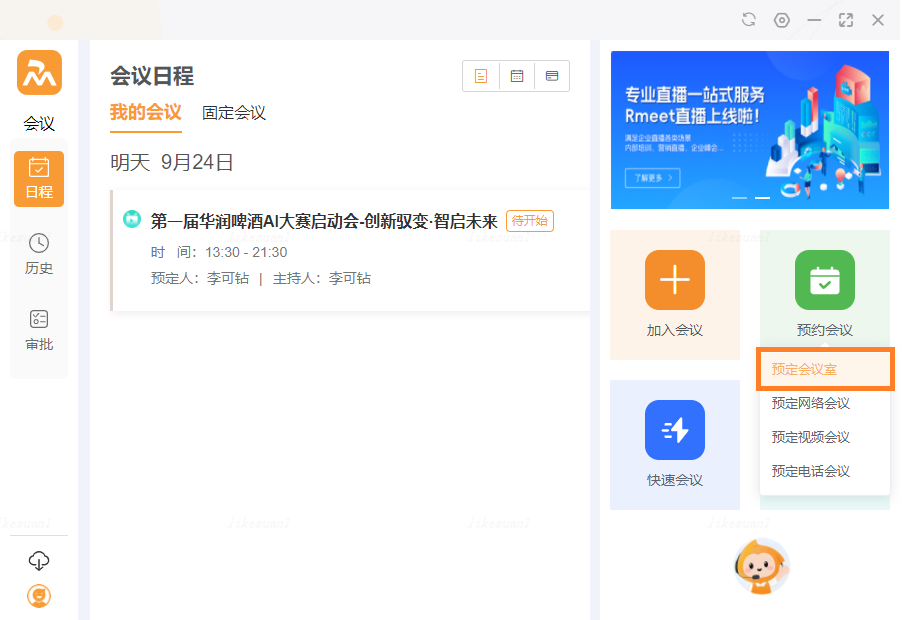Screen dimensions: 903x620
Task: Open the orange user avatar profile
Action: pyautogui.click(x=39, y=596)
